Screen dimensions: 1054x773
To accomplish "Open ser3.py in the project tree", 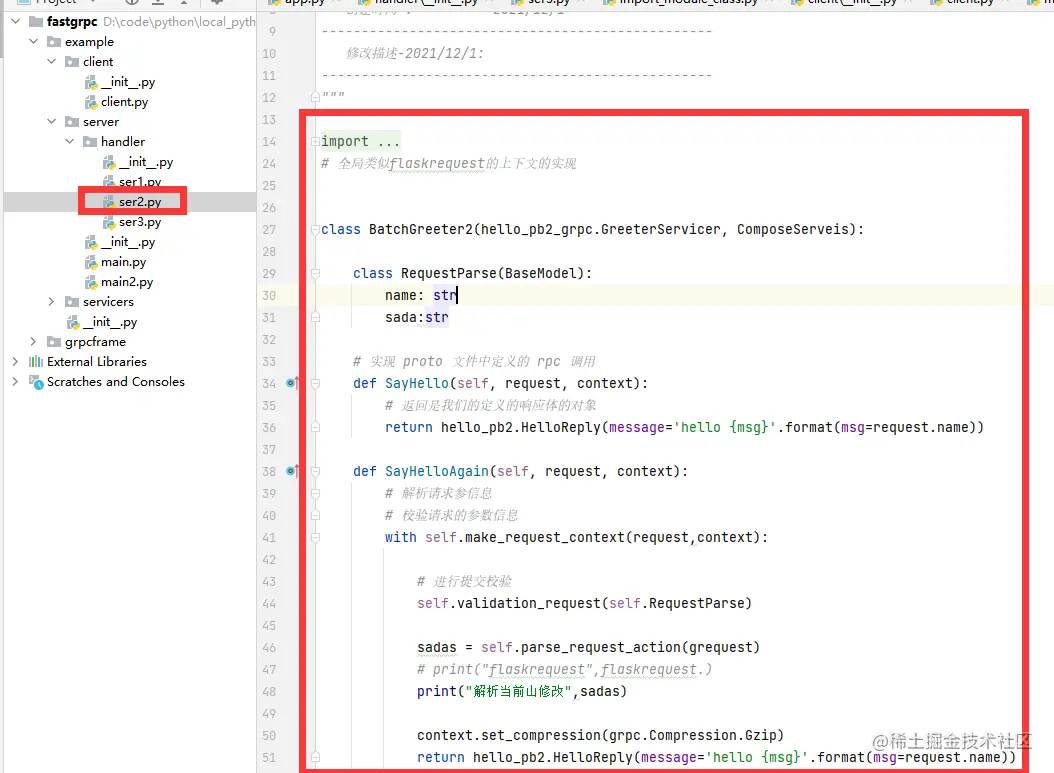I will click(140, 222).
